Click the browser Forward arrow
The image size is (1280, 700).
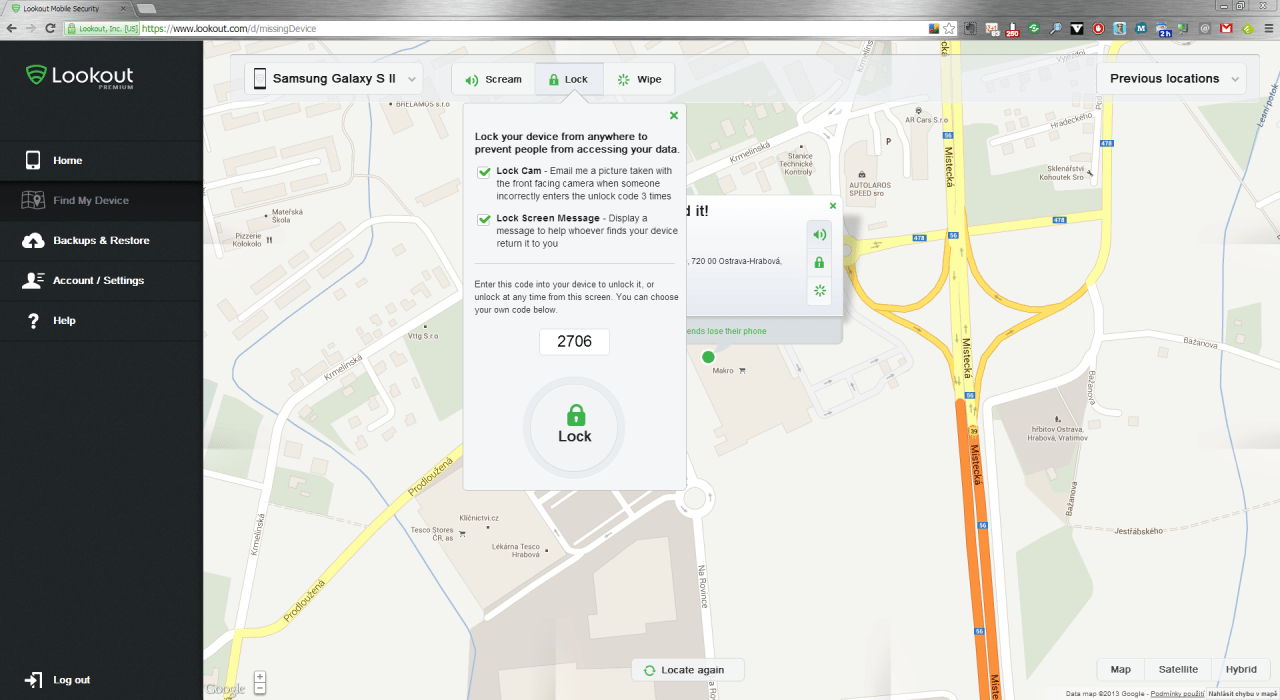(x=31, y=29)
